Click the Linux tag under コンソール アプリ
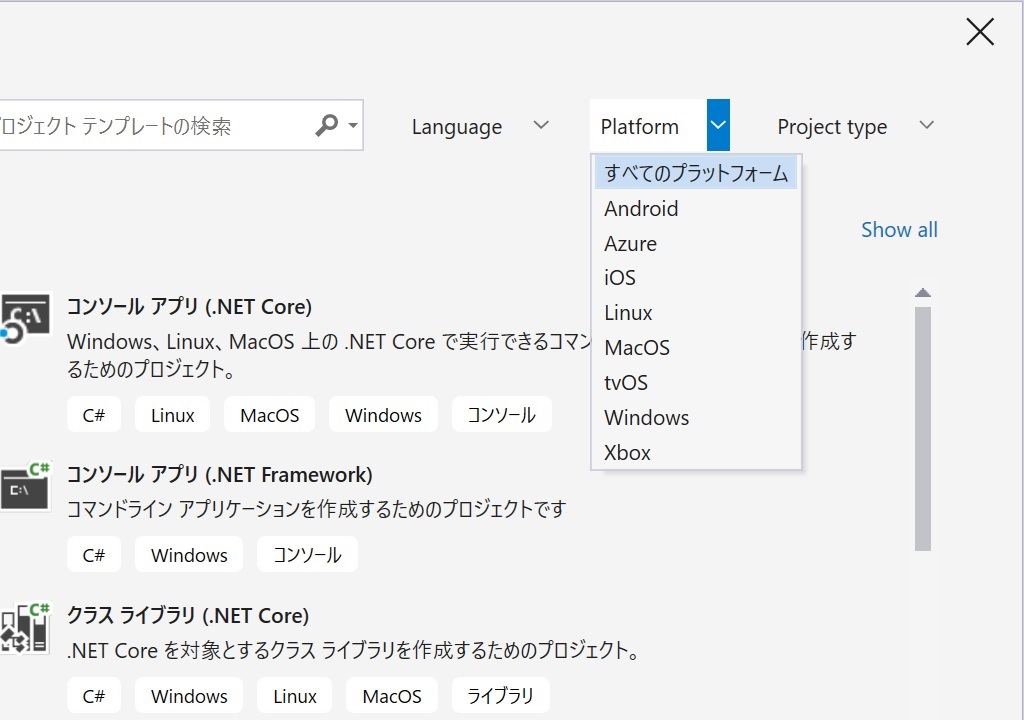Screen dimensions: 1024x720 tap(171, 414)
